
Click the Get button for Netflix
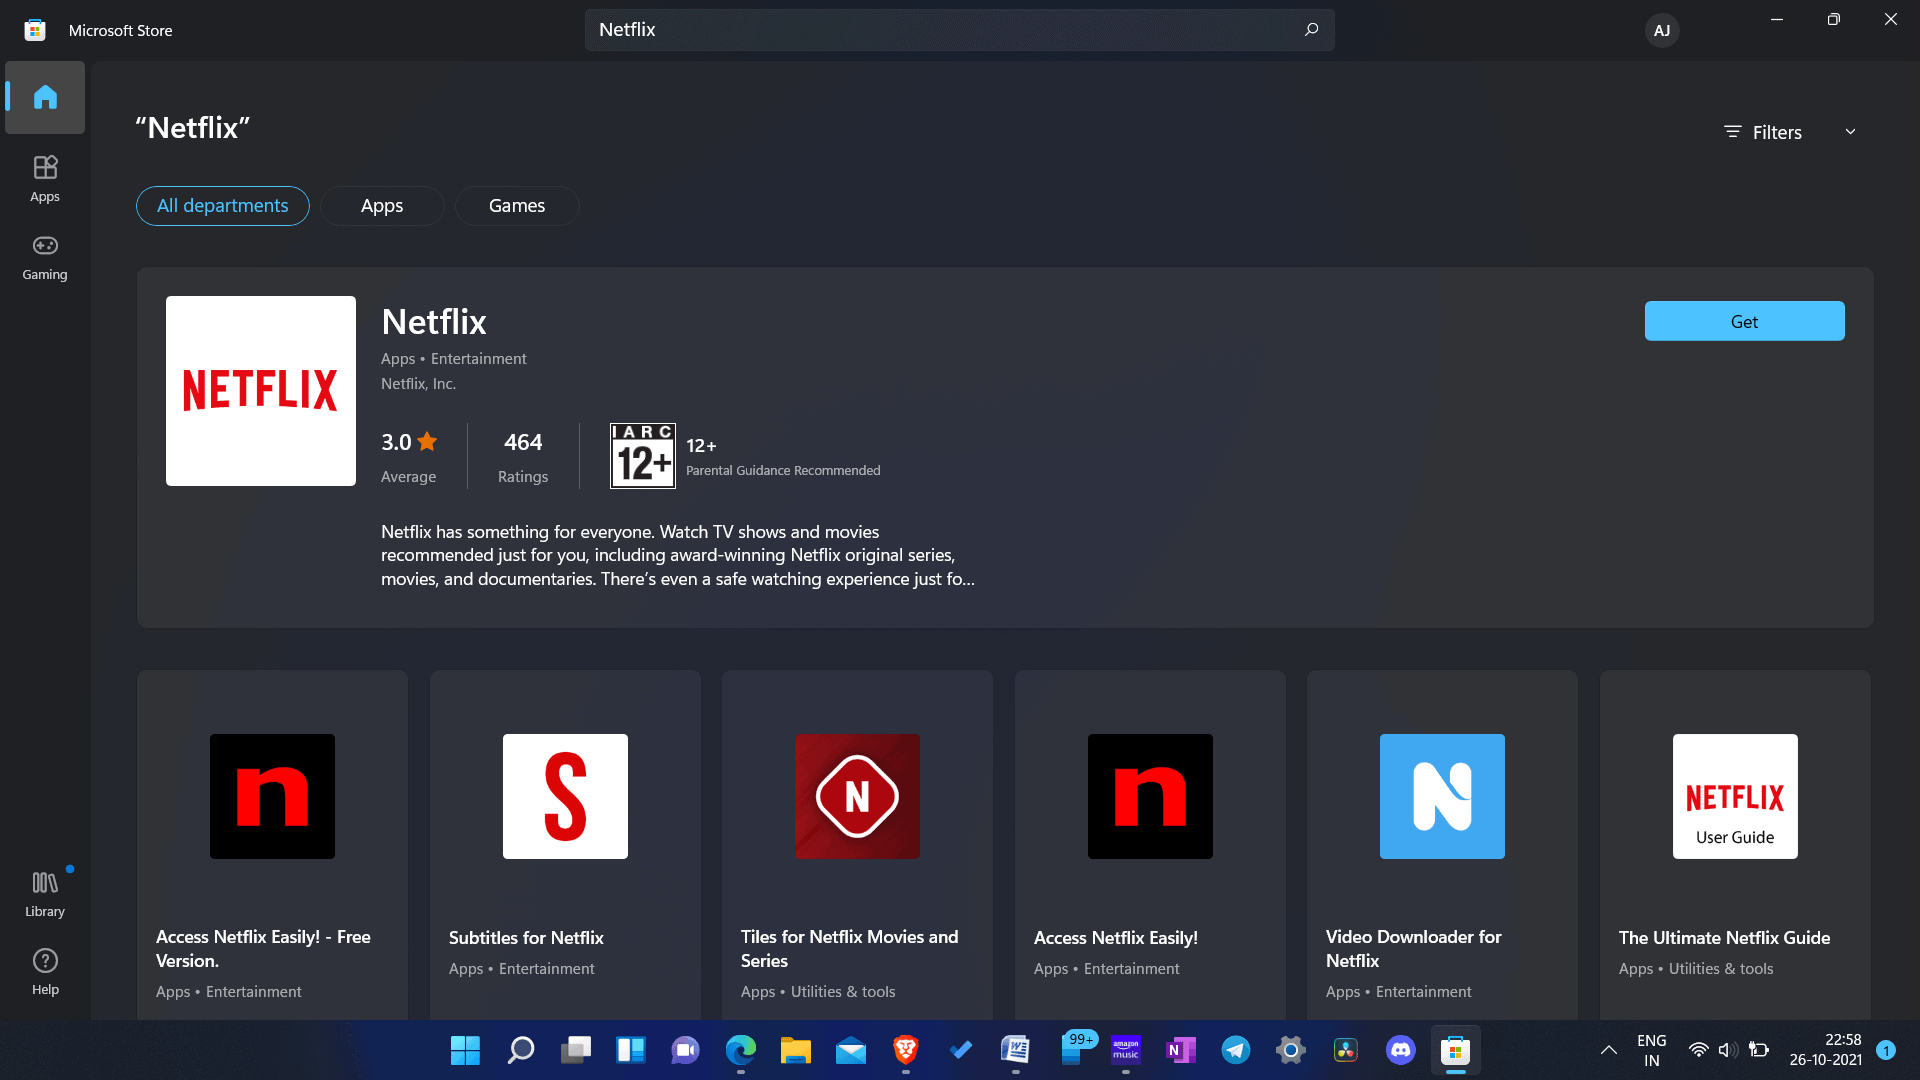click(1744, 321)
